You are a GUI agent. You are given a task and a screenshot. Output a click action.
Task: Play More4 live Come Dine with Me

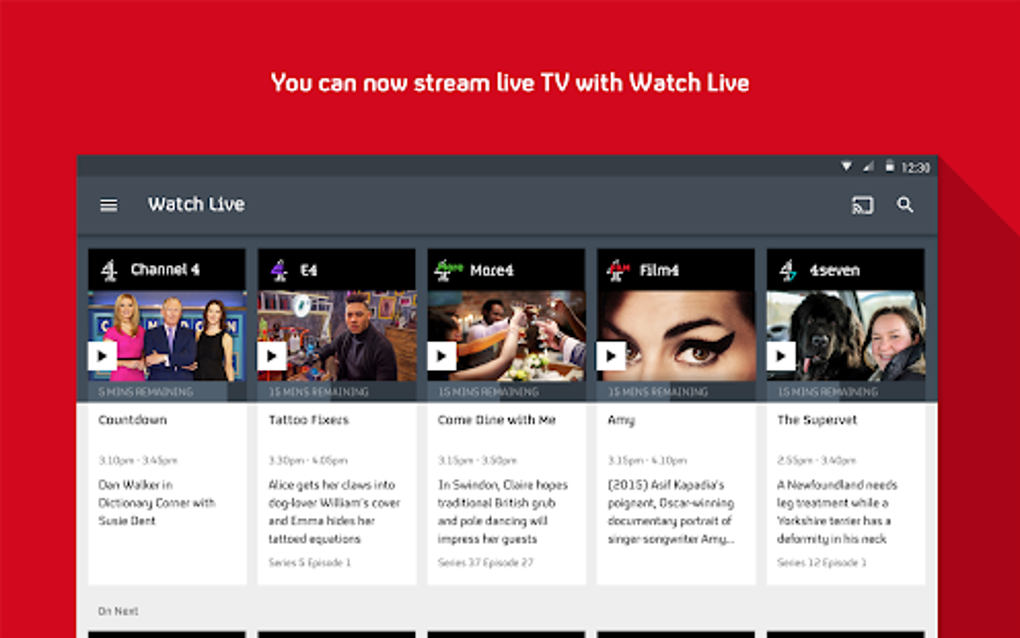pos(442,356)
